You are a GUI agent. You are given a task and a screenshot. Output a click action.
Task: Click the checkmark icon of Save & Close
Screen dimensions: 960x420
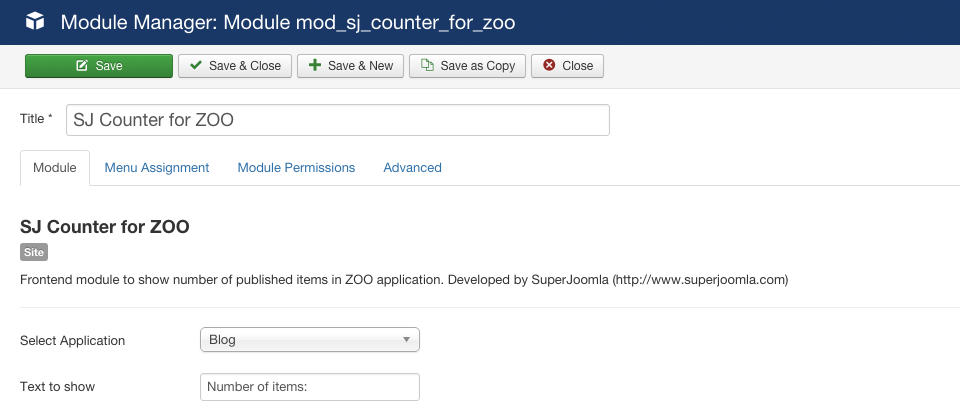(x=196, y=66)
